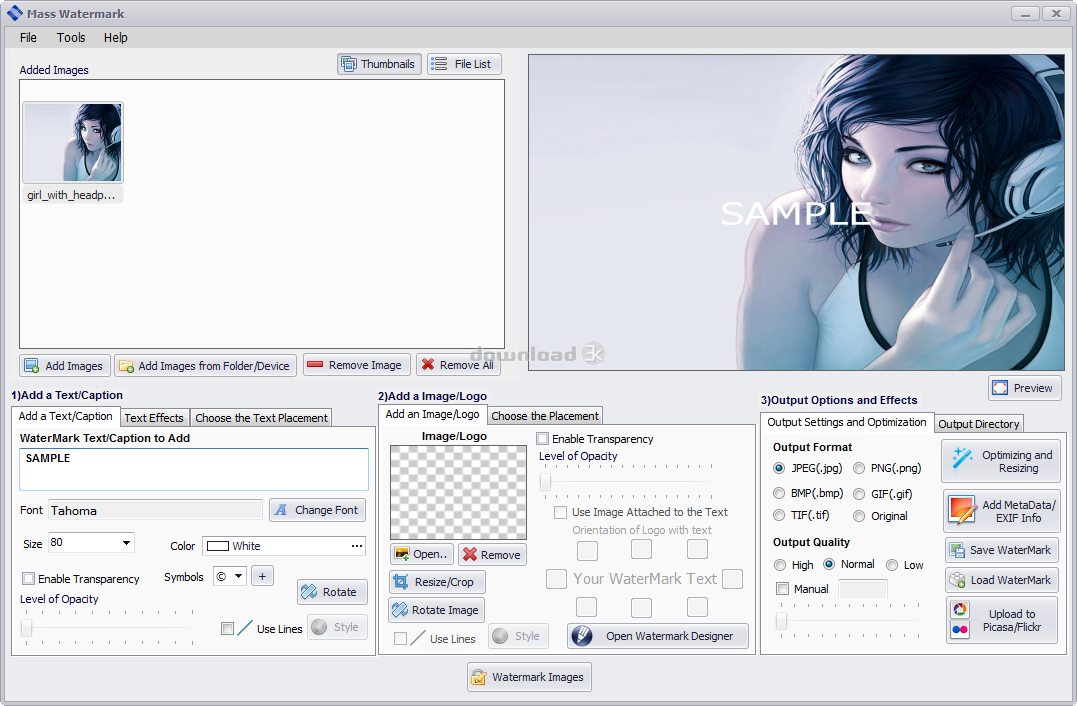Select GIF(.gif) output format
The width and height of the screenshot is (1077, 706).
(859, 494)
